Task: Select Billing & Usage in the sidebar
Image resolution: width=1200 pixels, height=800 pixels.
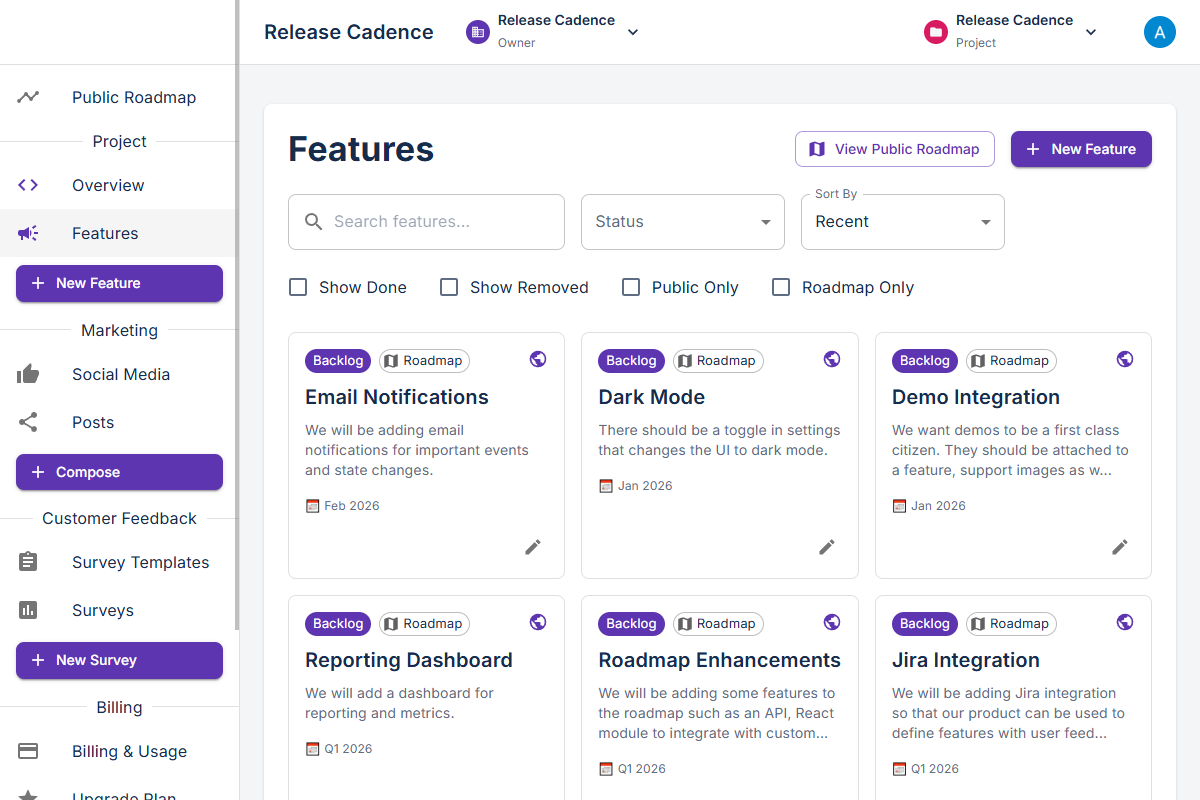Action: pyautogui.click(x=129, y=751)
